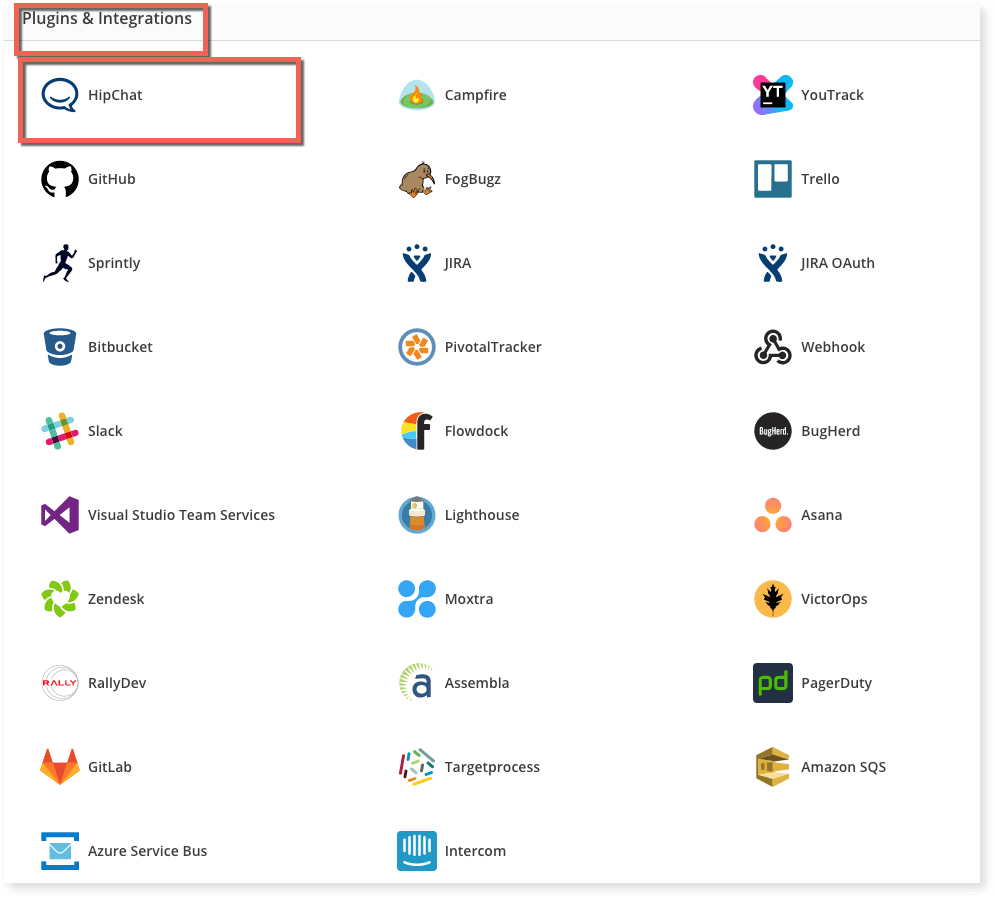Select the HipChat integration icon

click(x=59, y=95)
